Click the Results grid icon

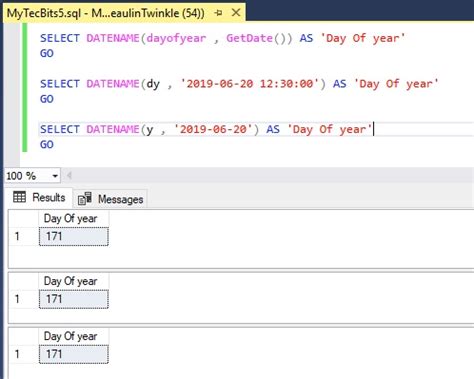(19, 197)
